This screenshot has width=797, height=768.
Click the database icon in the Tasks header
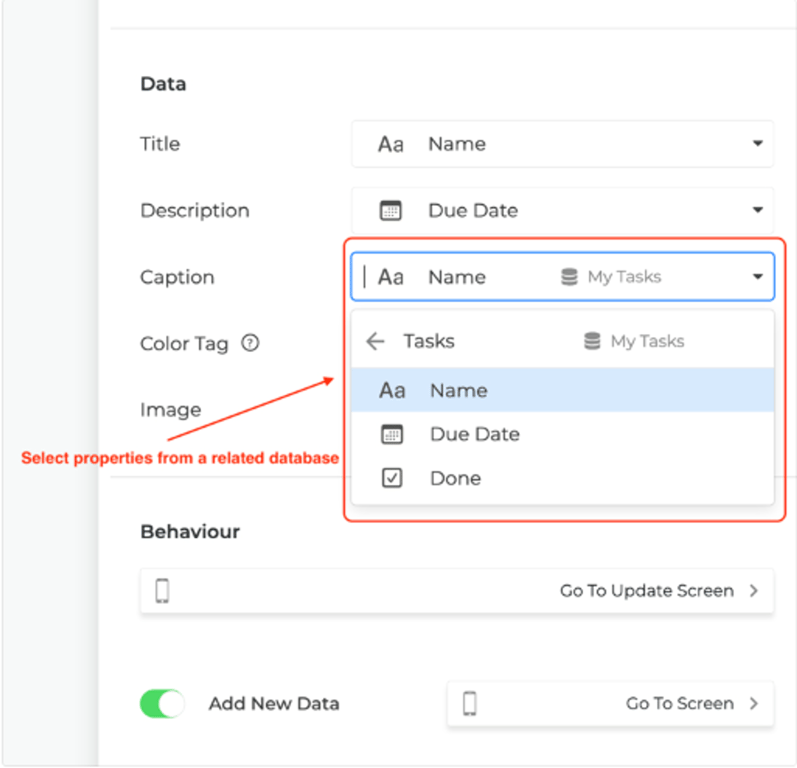pos(592,341)
